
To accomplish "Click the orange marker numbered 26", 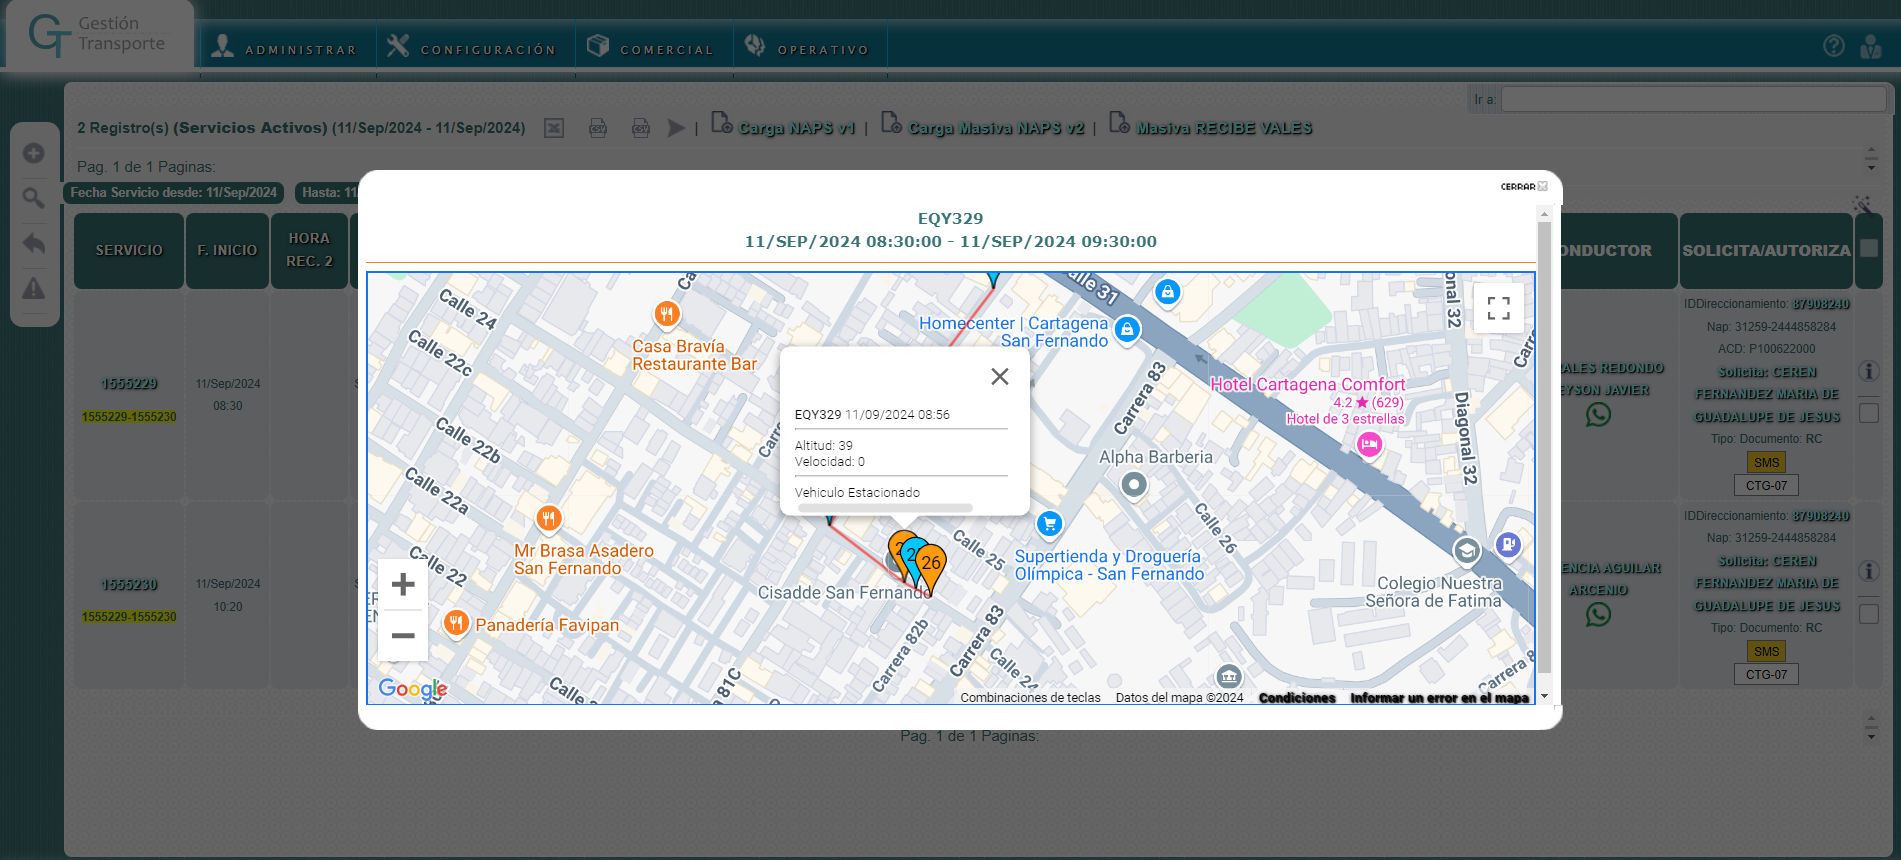I will (932, 564).
